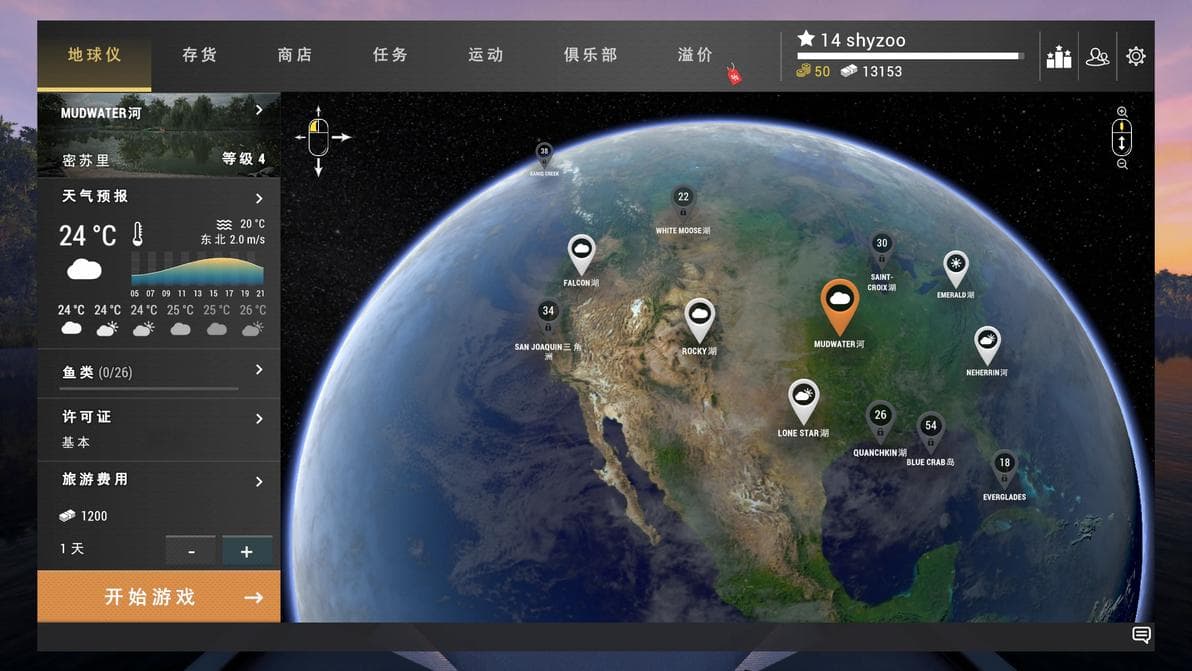Click current temperature 24 °C reading
The height and width of the screenshot is (671, 1192).
click(x=87, y=236)
